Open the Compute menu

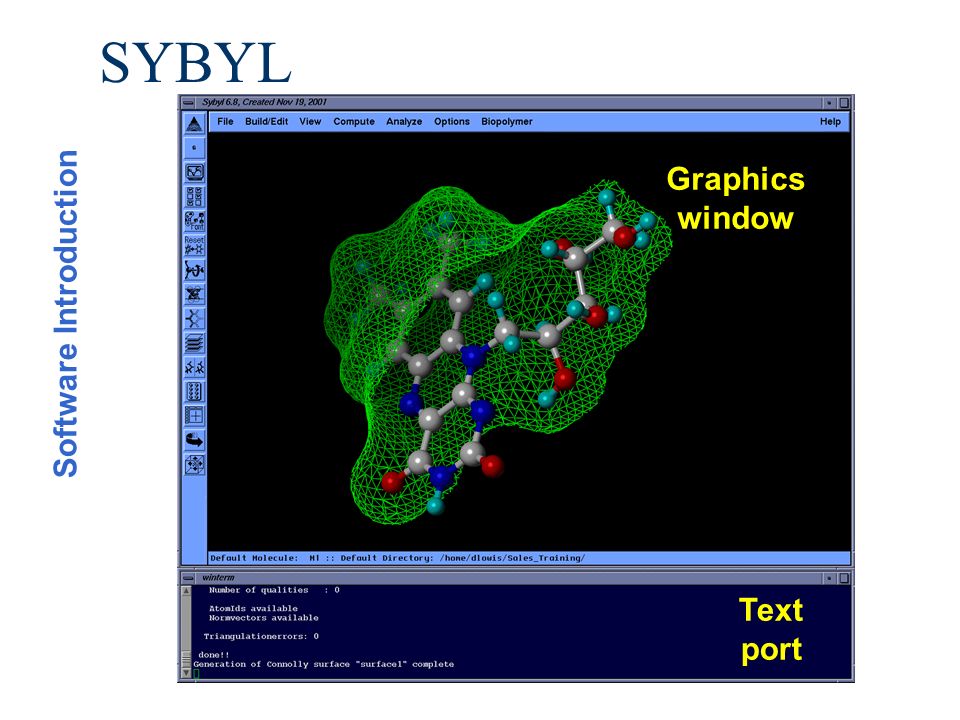tap(354, 121)
